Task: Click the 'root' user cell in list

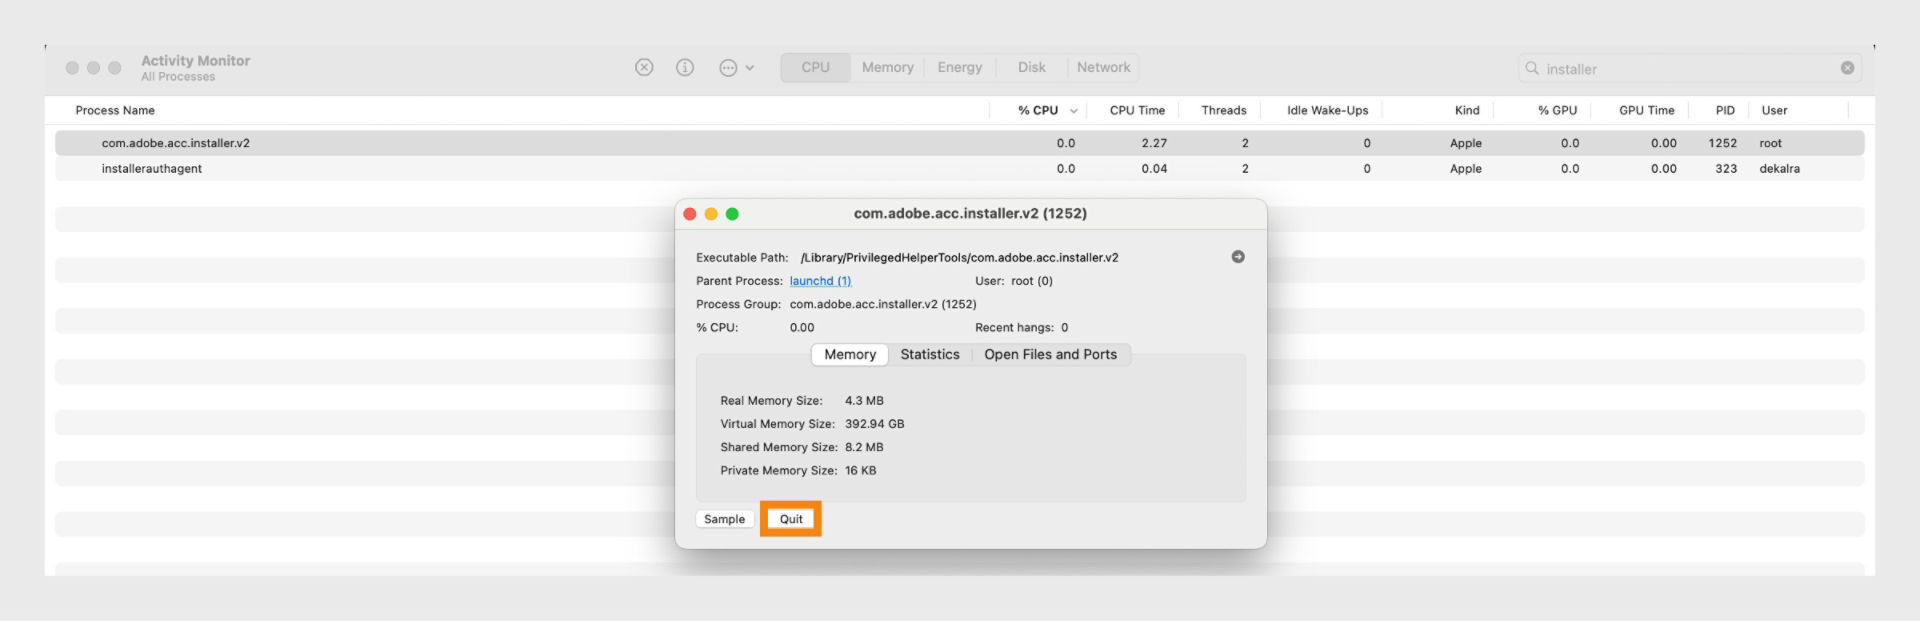Action: click(1770, 143)
